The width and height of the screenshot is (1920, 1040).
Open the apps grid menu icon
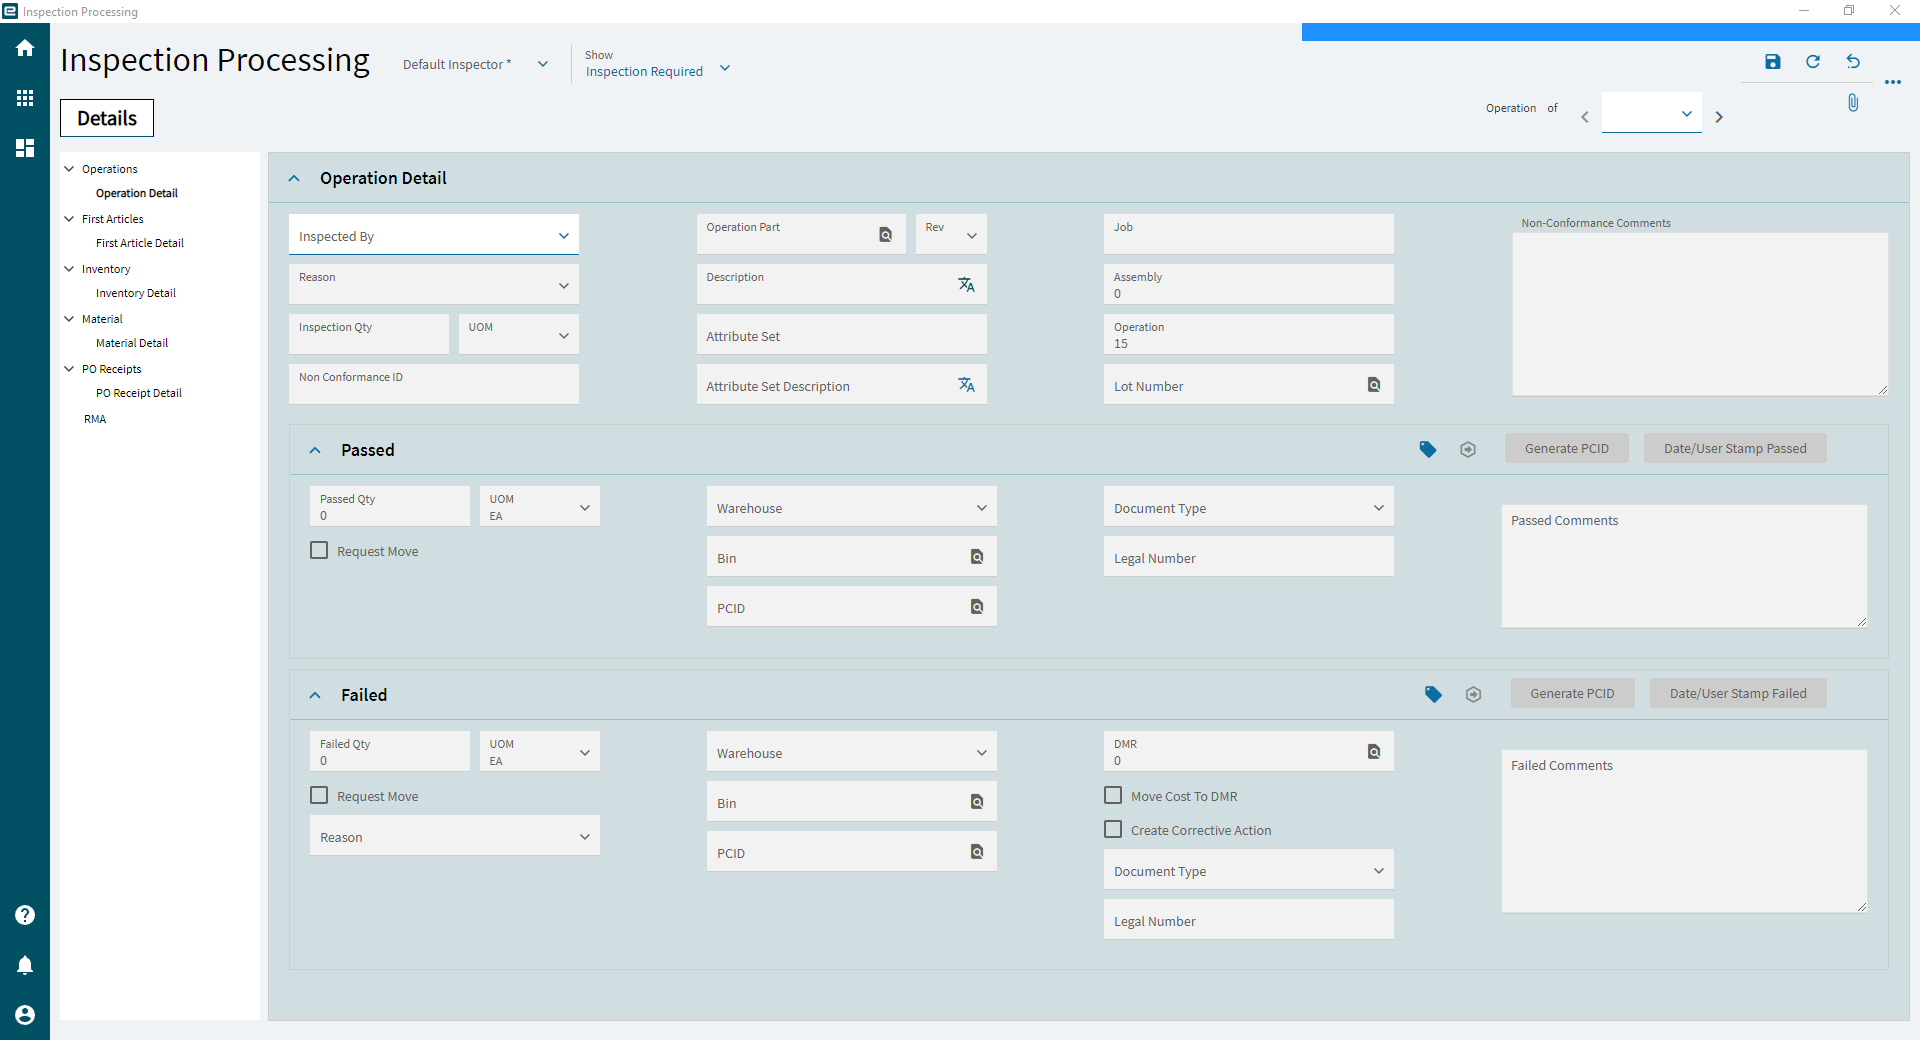[25, 98]
